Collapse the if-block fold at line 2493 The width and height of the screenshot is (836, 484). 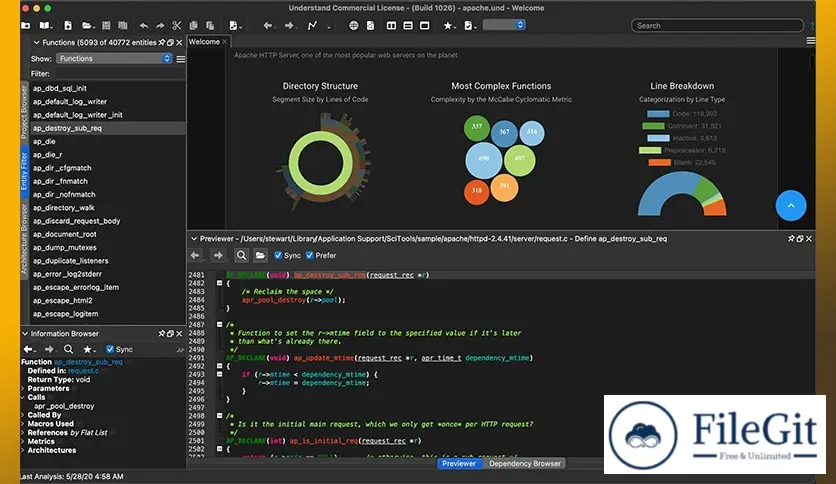tap(219, 374)
